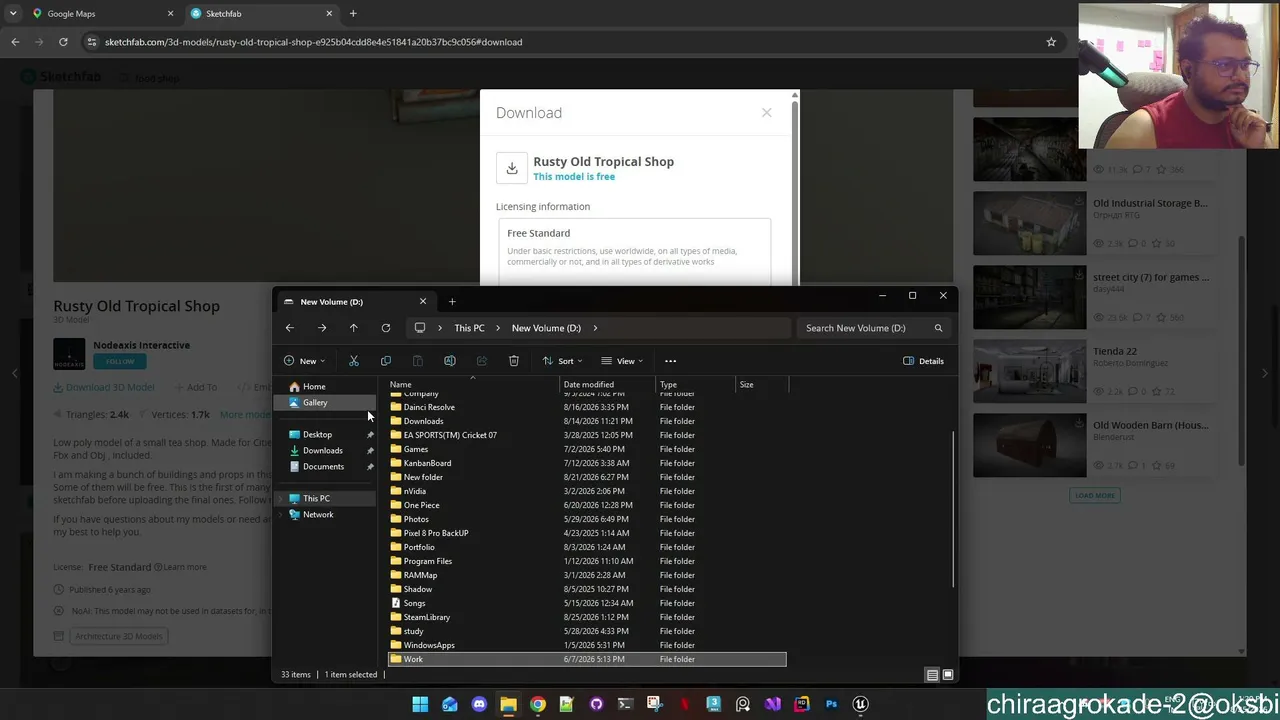Open the New dropdown in Explorer
Viewport: 1280px width, 720px height.
click(304, 361)
